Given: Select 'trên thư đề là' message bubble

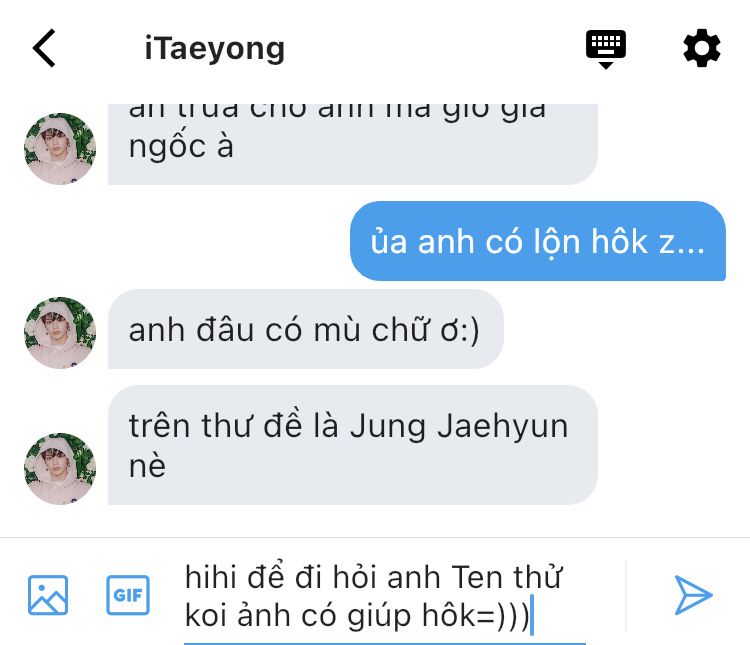Looking at the screenshot, I should tap(353, 445).
